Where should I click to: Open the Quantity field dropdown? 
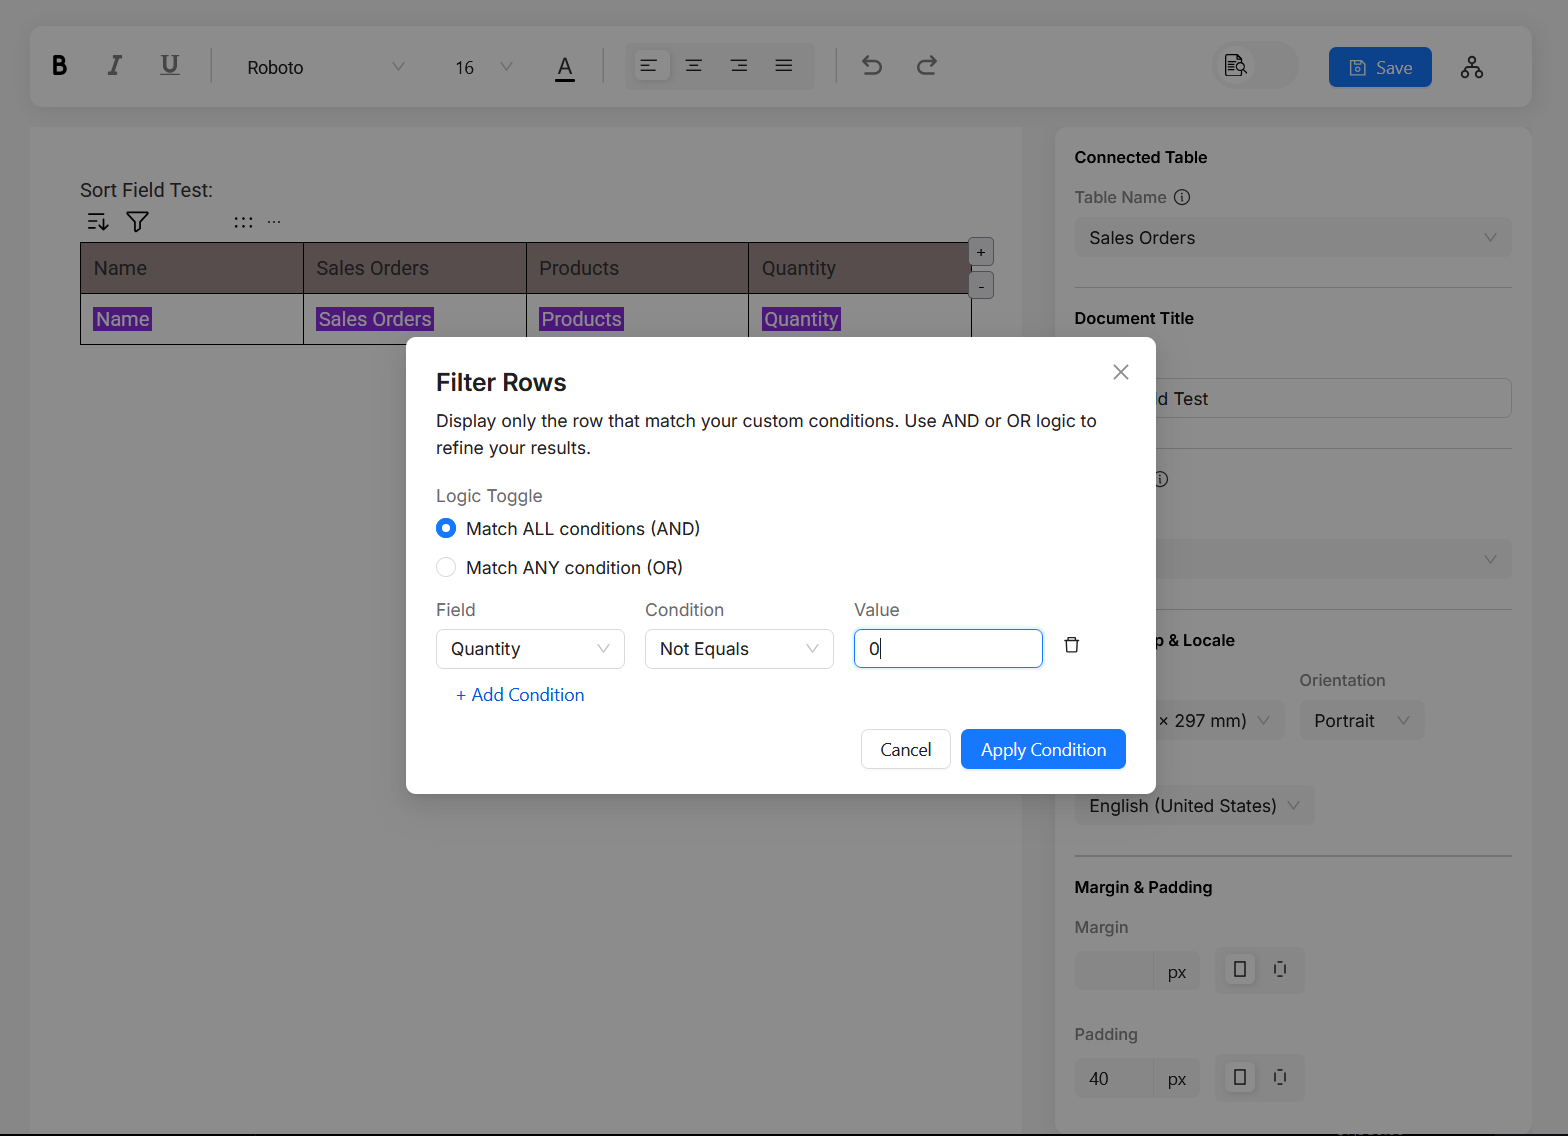coord(530,649)
